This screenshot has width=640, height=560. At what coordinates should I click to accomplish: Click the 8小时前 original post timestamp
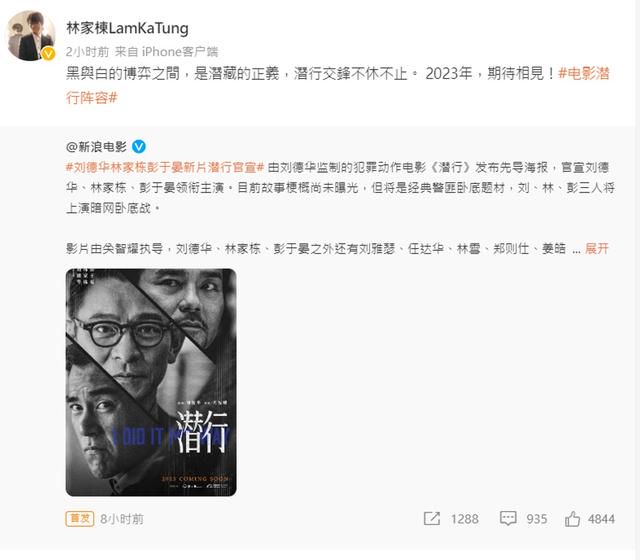pos(122,519)
